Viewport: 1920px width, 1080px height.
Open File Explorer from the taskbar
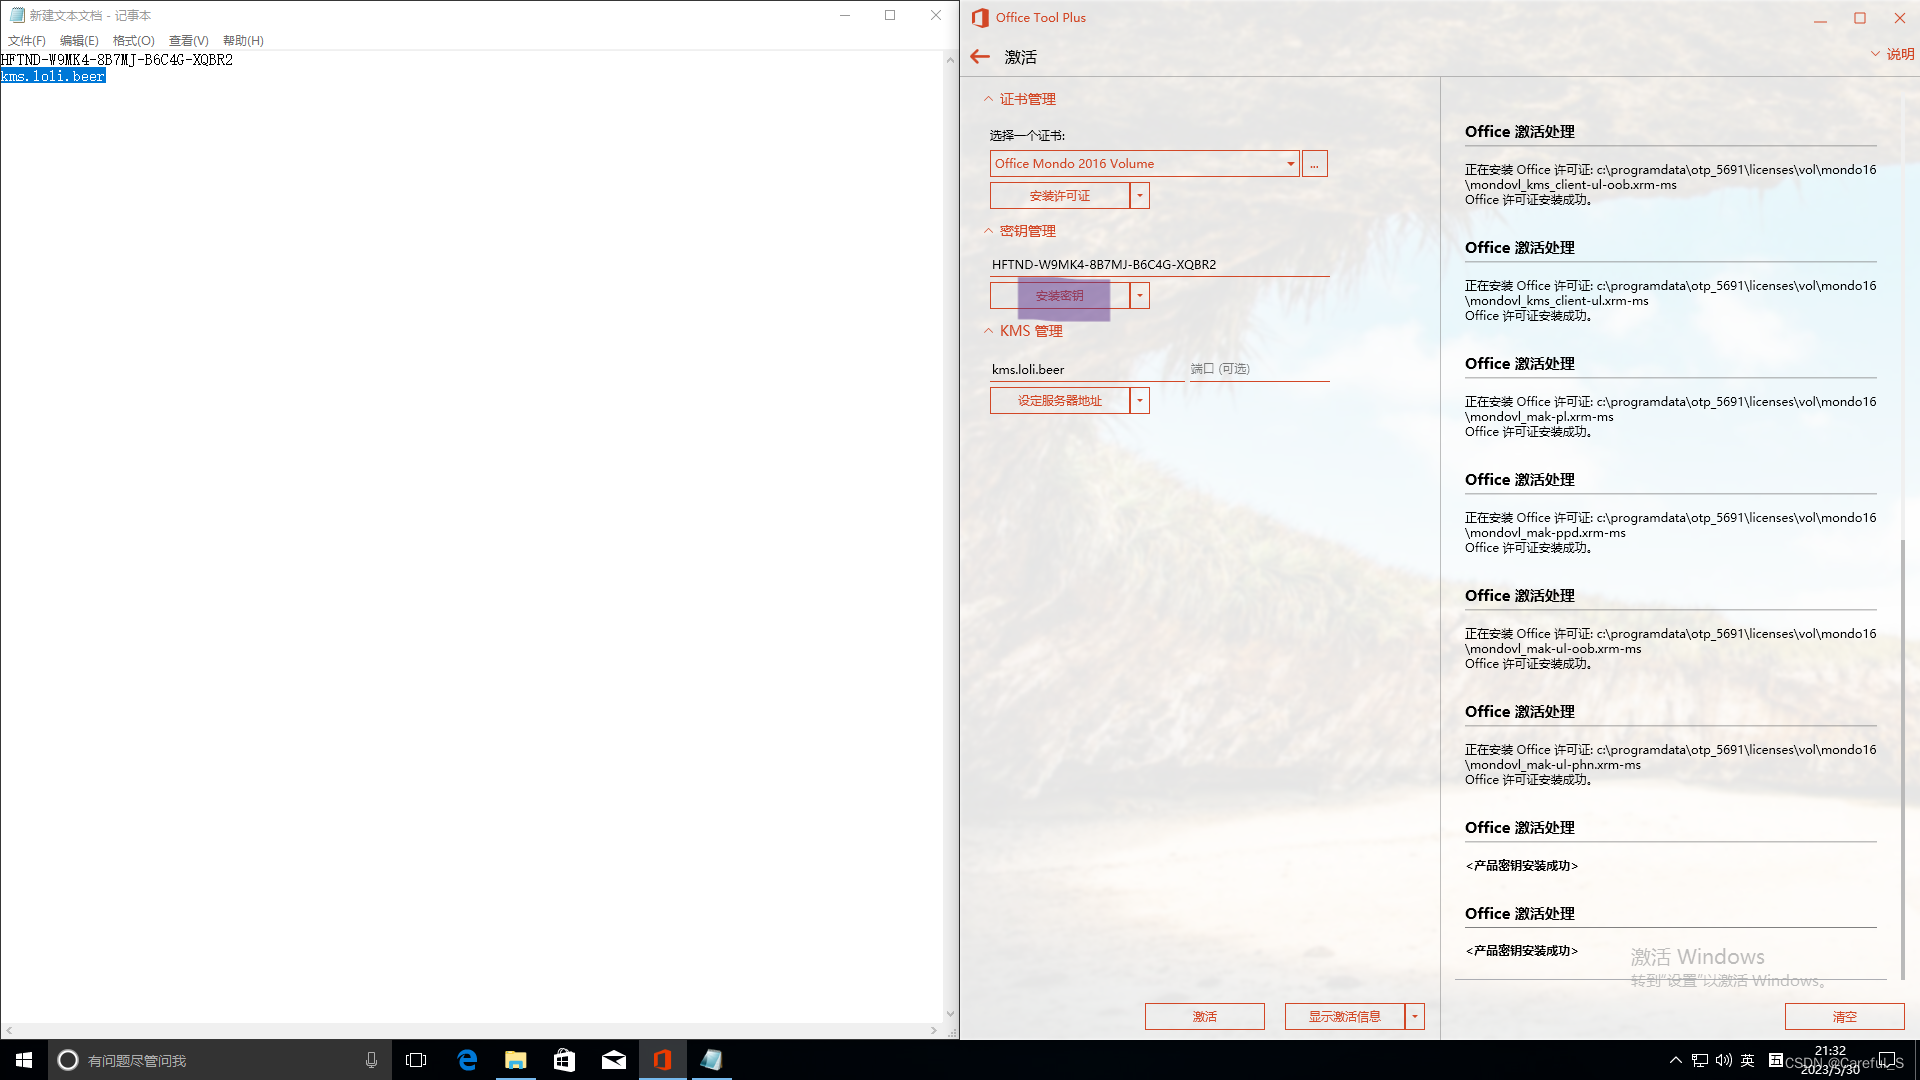516,1060
